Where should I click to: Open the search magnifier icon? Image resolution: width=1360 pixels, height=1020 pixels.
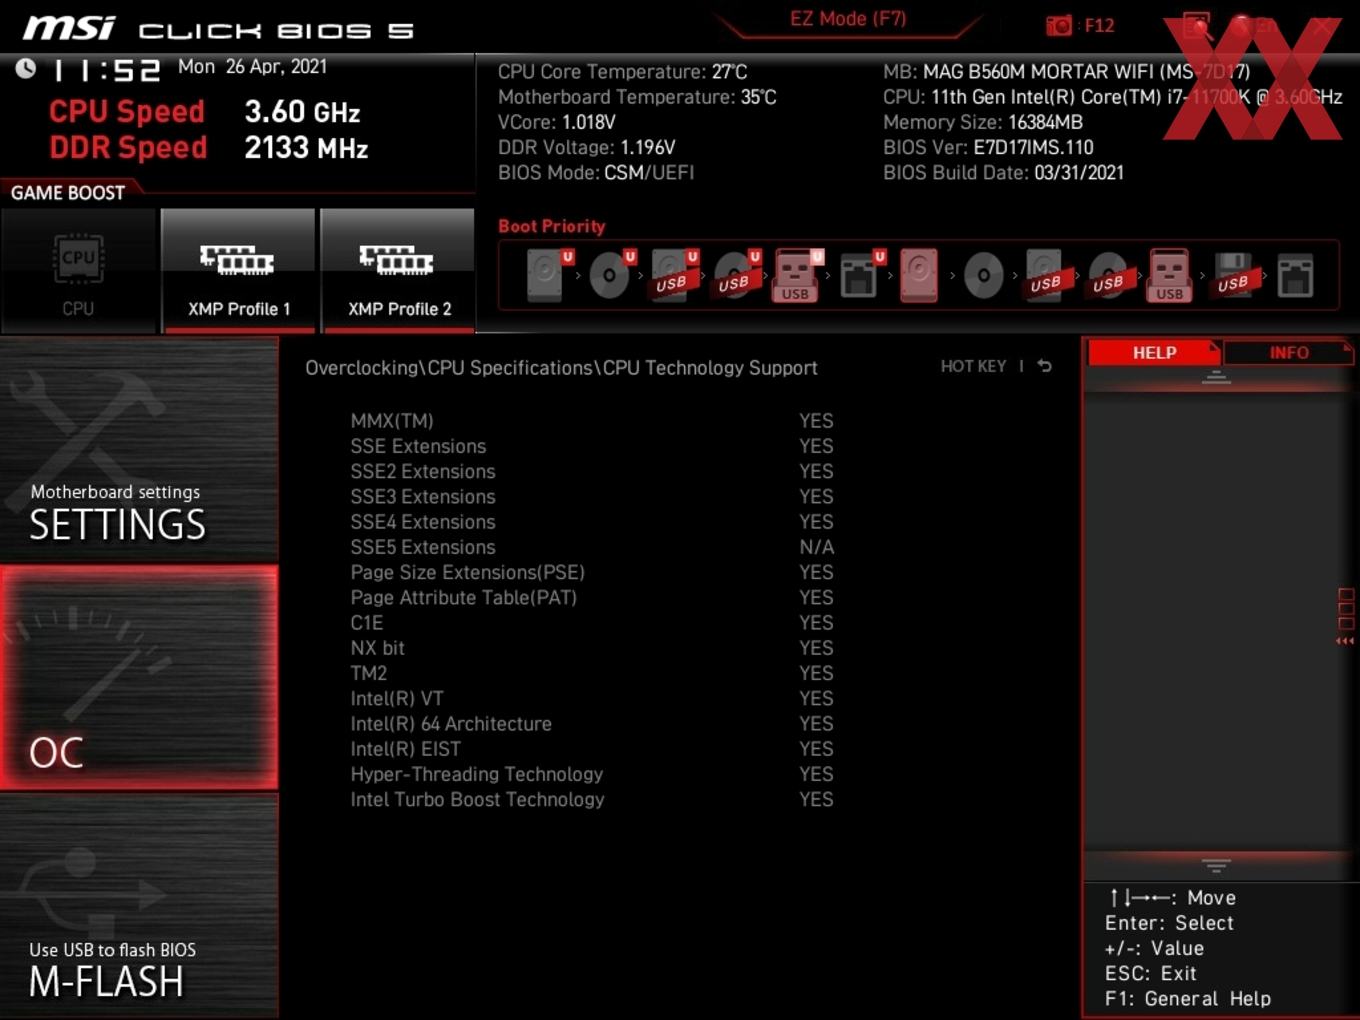(1196, 26)
